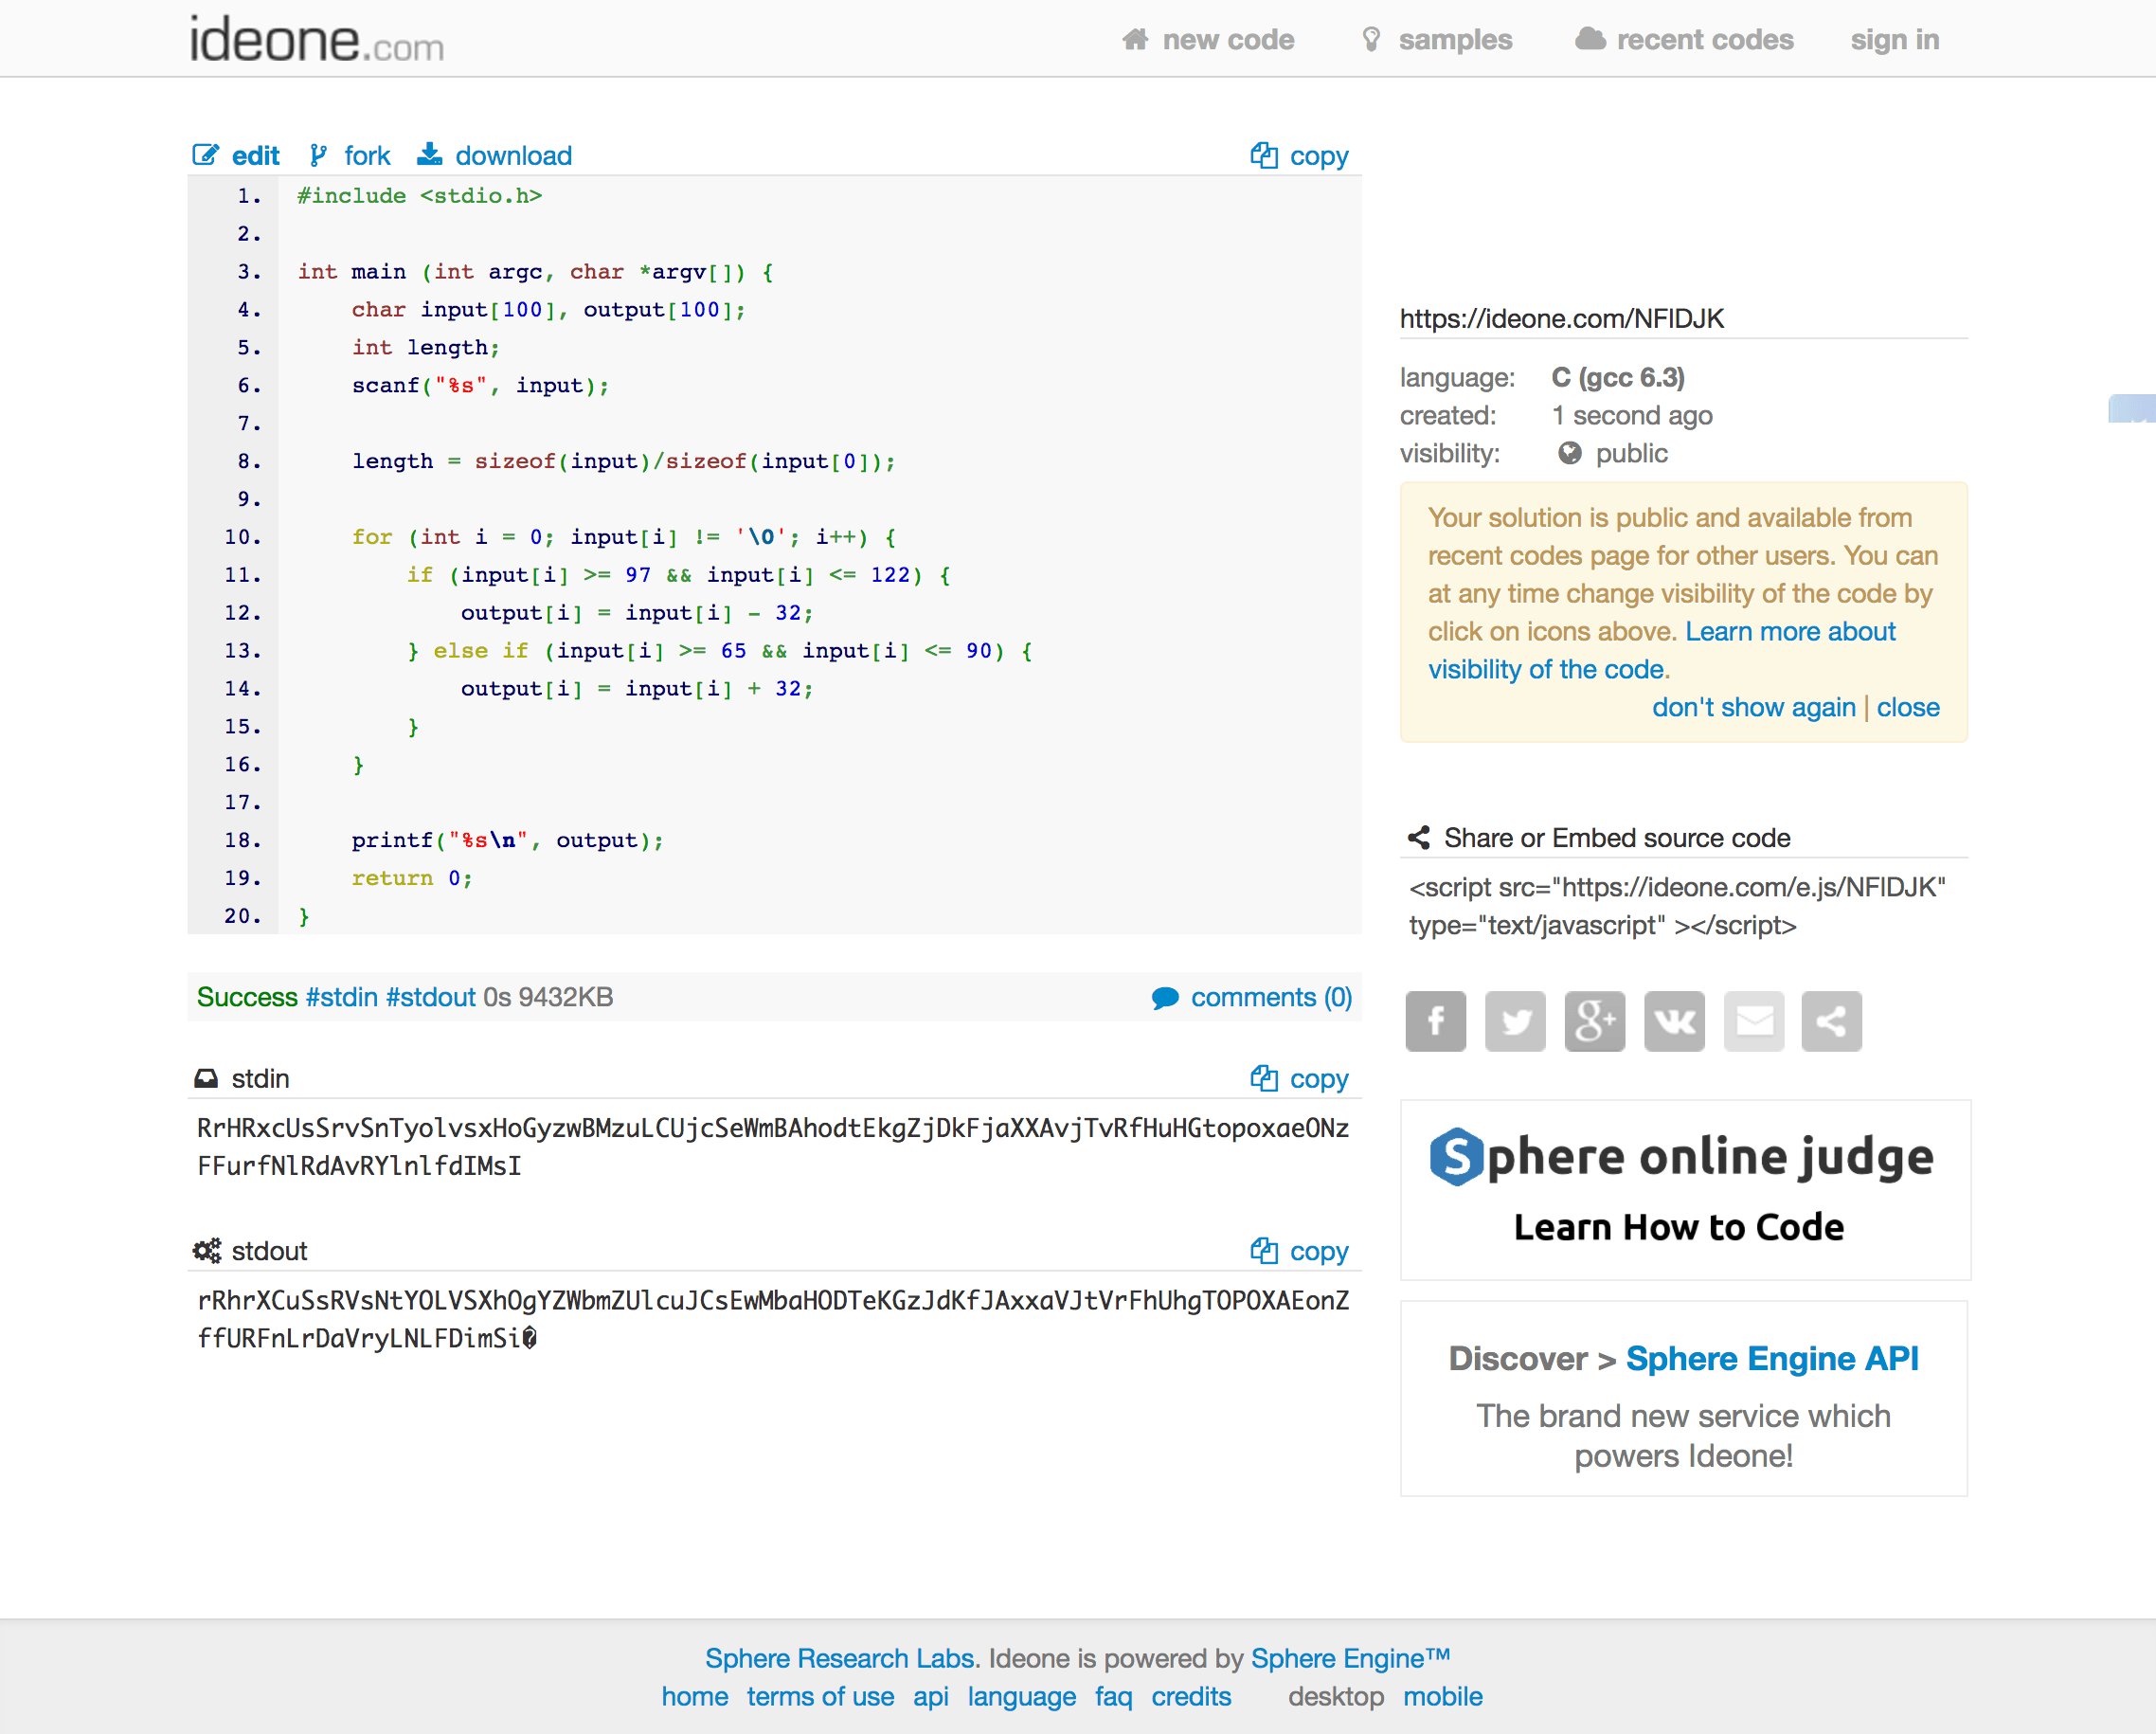Close the visibility notice
Viewport: 2156px width, 1734px height.
tap(1907, 707)
